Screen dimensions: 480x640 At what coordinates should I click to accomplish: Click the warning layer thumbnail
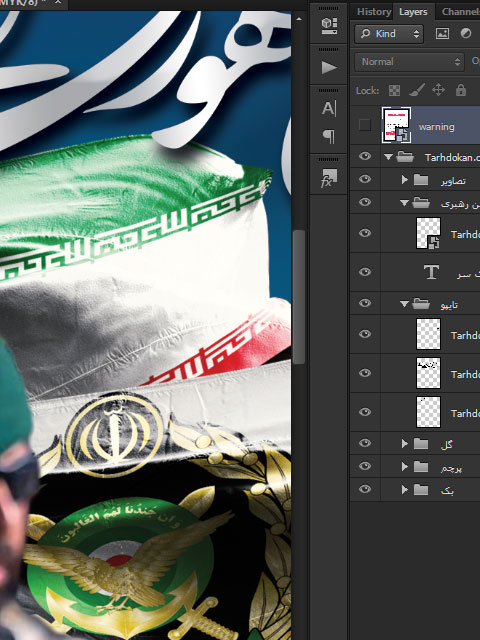(396, 125)
